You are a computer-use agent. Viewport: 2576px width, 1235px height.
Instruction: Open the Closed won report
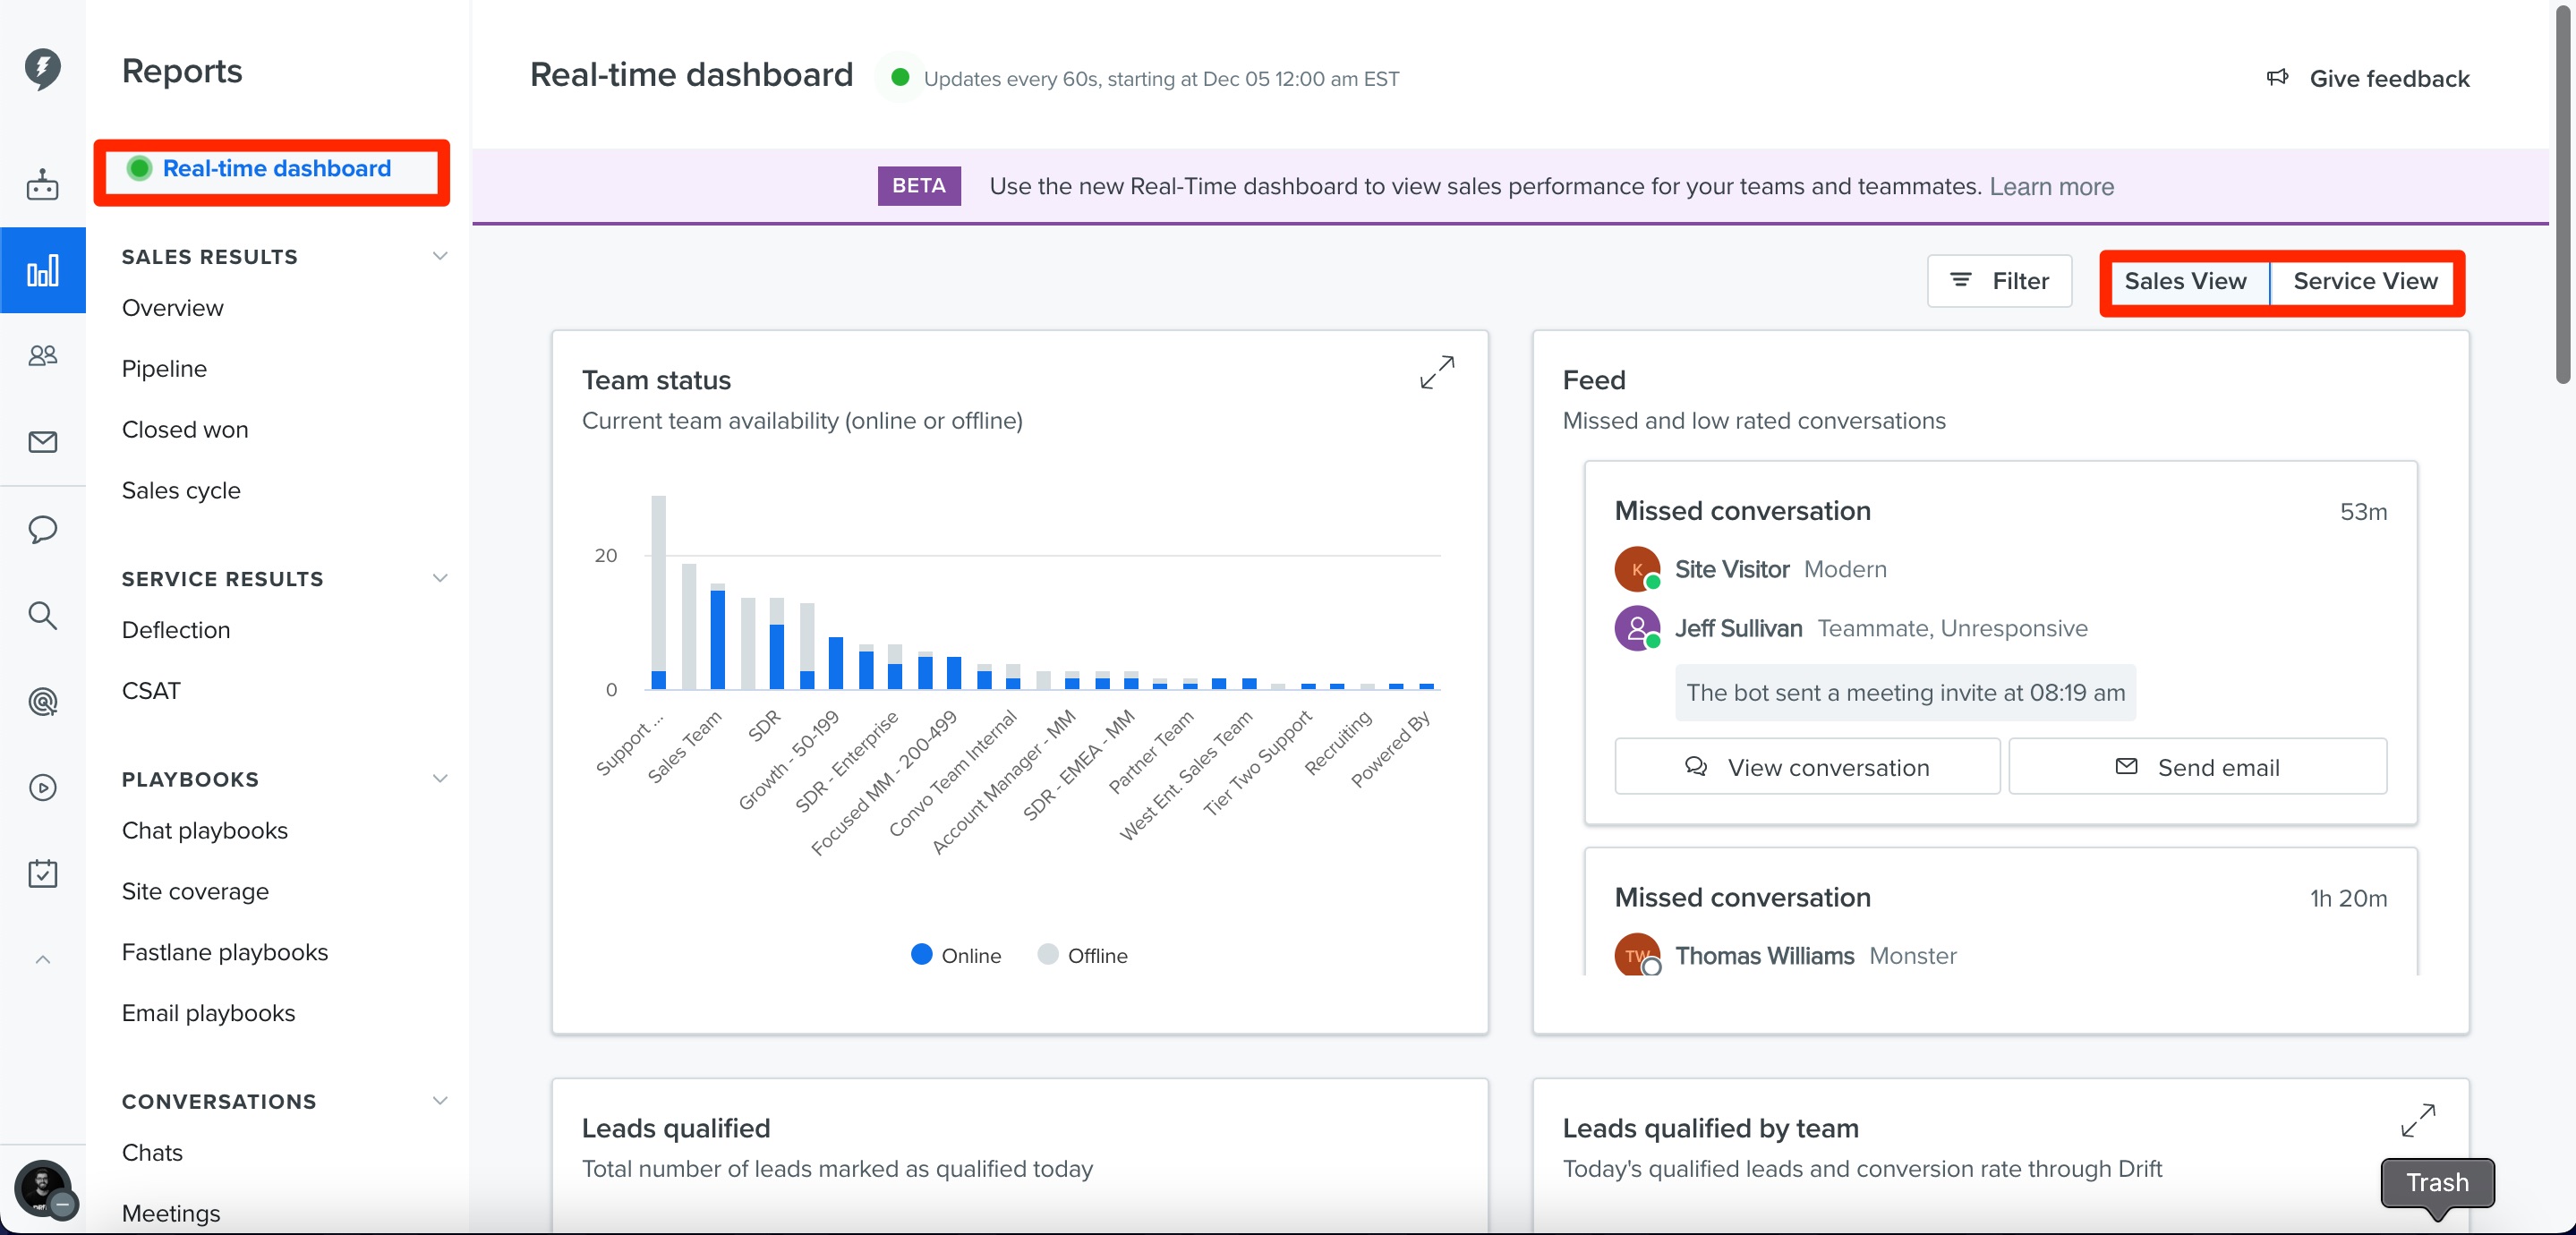[185, 429]
